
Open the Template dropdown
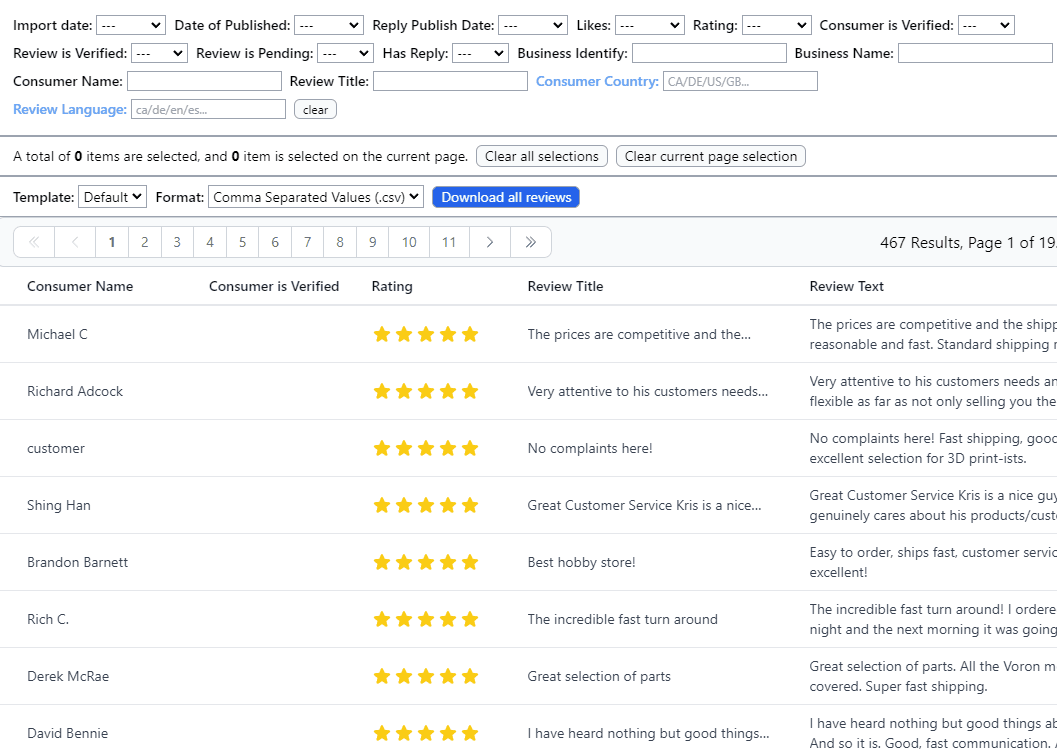112,197
